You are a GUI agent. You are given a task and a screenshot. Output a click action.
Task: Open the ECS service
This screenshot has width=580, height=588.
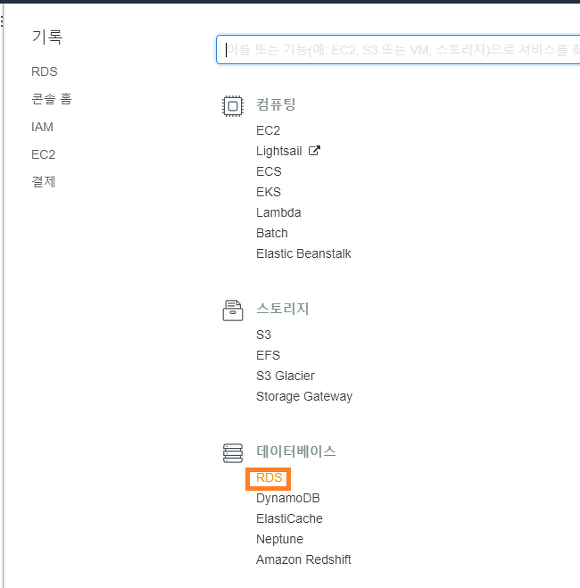[268, 171]
